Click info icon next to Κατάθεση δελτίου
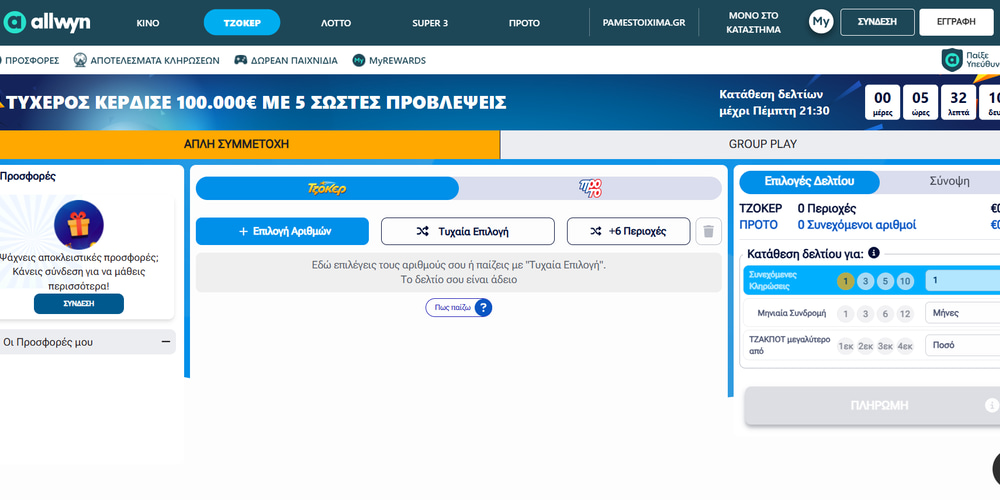The image size is (1000, 500). 874,253
